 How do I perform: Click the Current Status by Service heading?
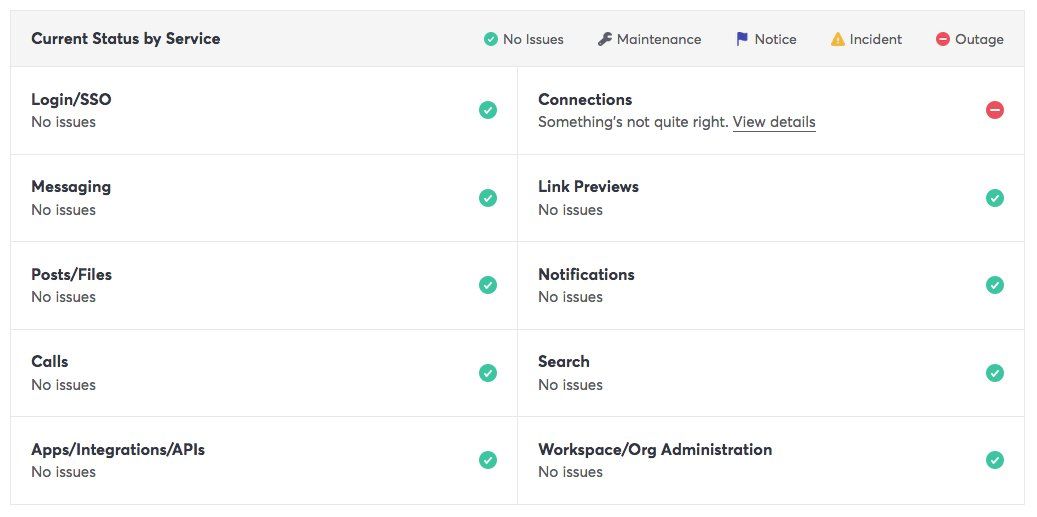(x=126, y=39)
